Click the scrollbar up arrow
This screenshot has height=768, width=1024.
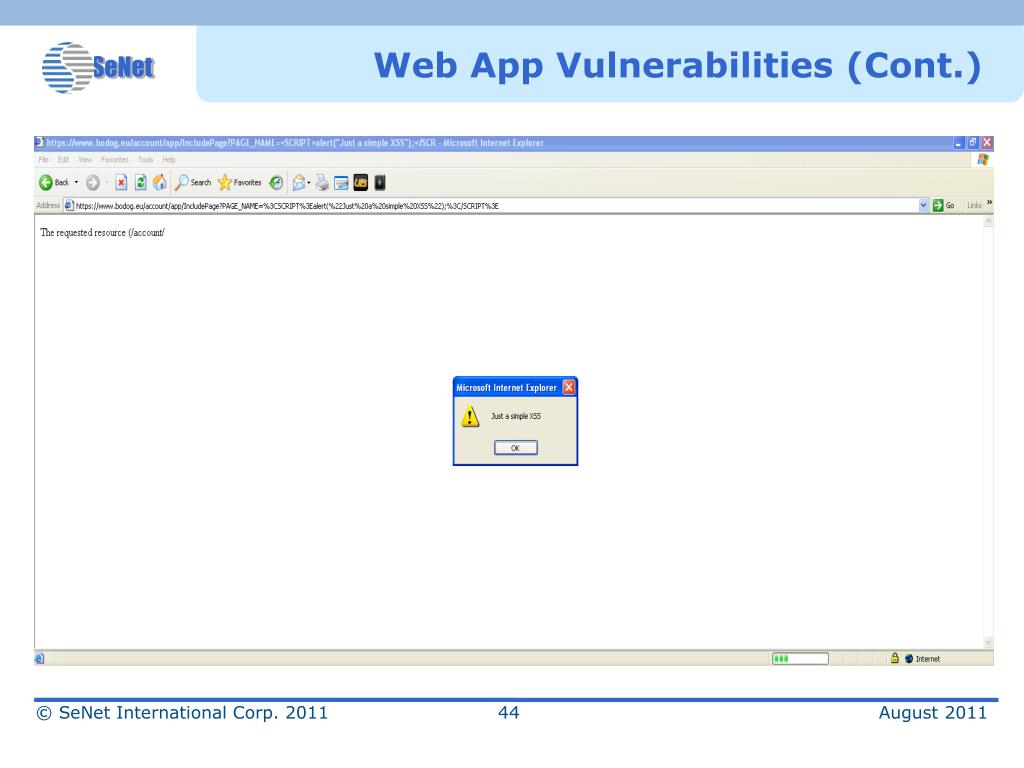tap(989, 222)
